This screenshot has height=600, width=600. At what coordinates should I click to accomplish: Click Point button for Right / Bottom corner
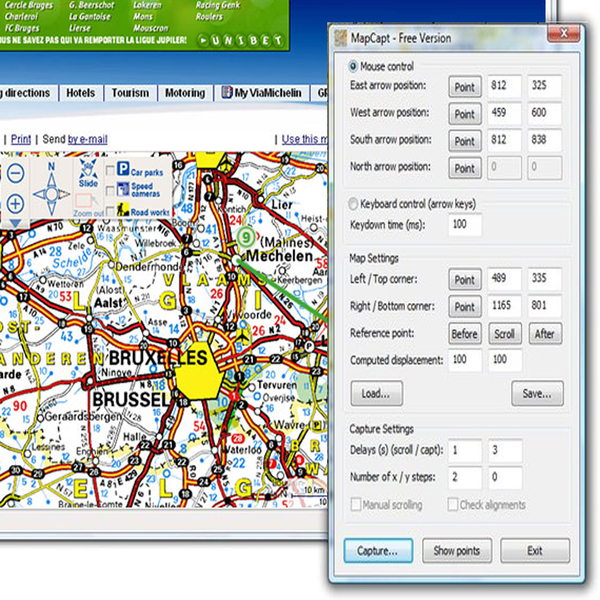pyautogui.click(x=465, y=307)
